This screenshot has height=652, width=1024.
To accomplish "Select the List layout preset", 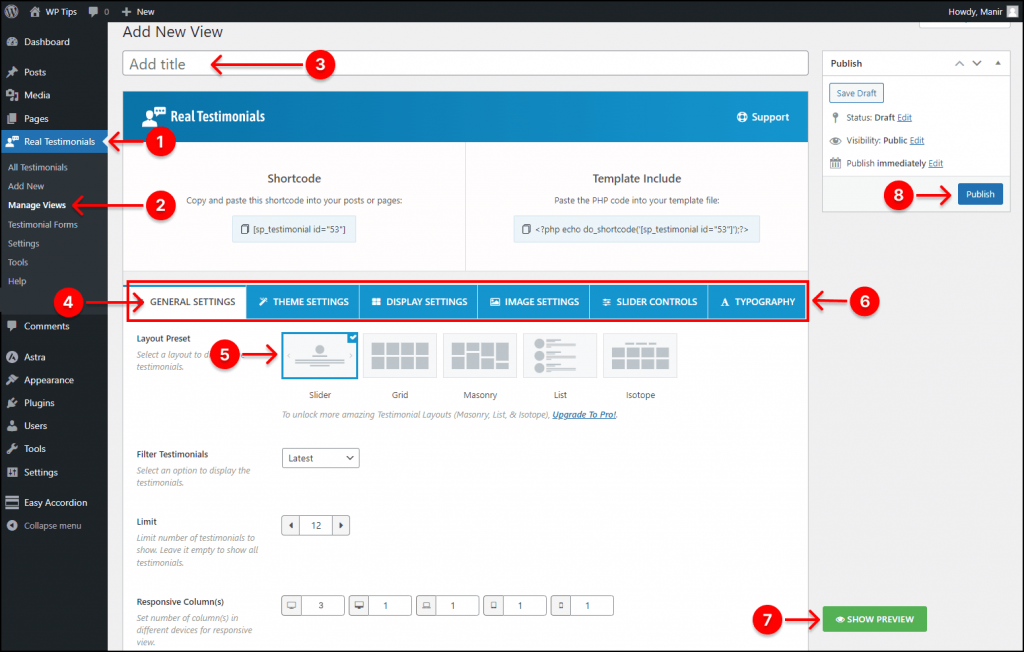I will click(x=560, y=355).
